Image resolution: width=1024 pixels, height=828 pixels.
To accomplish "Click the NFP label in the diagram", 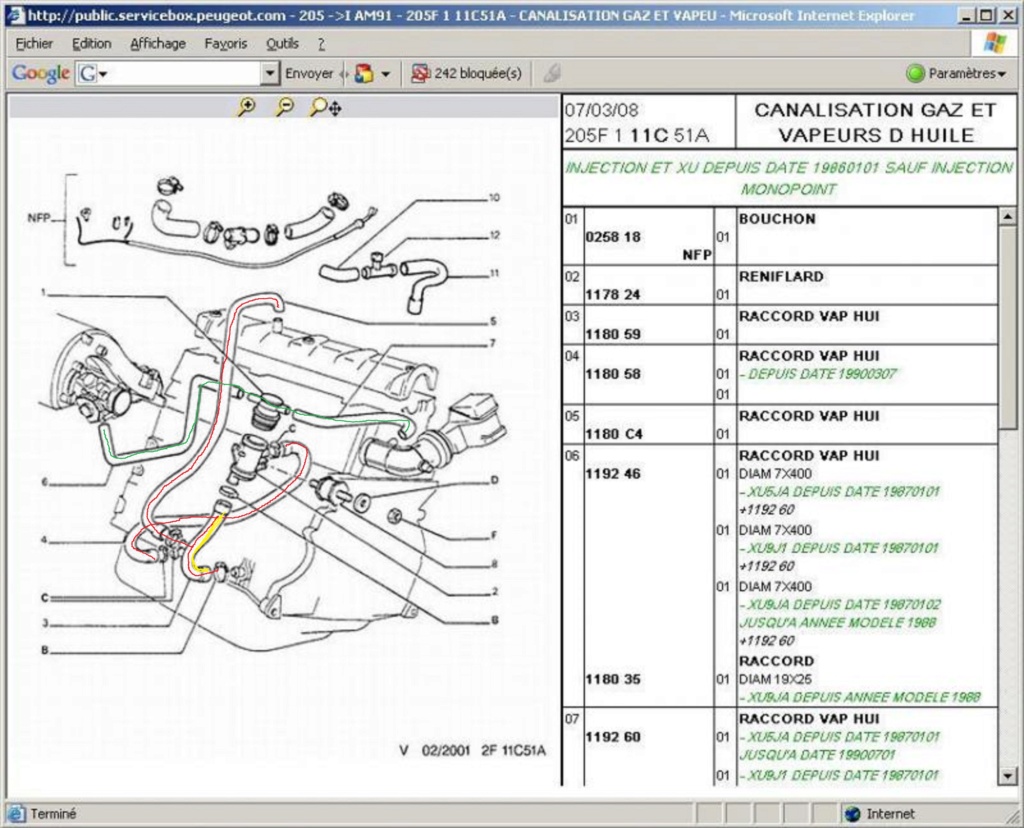I will (x=39, y=218).
